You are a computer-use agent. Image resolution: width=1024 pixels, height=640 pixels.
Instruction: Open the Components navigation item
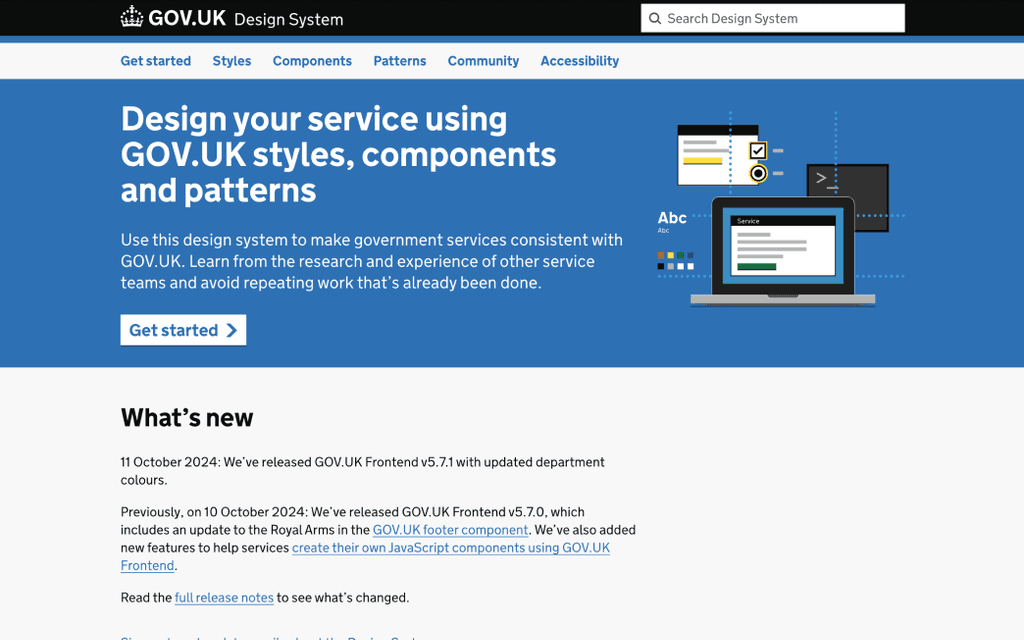[312, 61]
